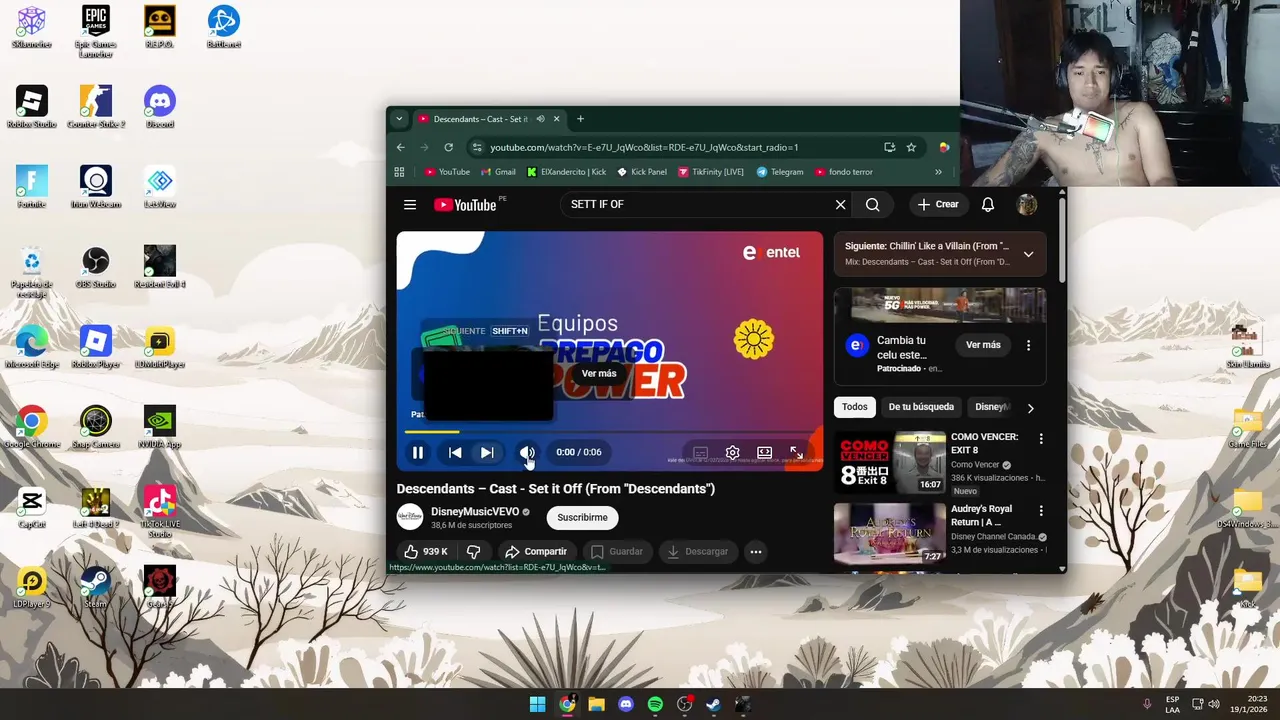1280x720 pixels.
Task: Open options for COMO VENCER video
Action: 1041,439
